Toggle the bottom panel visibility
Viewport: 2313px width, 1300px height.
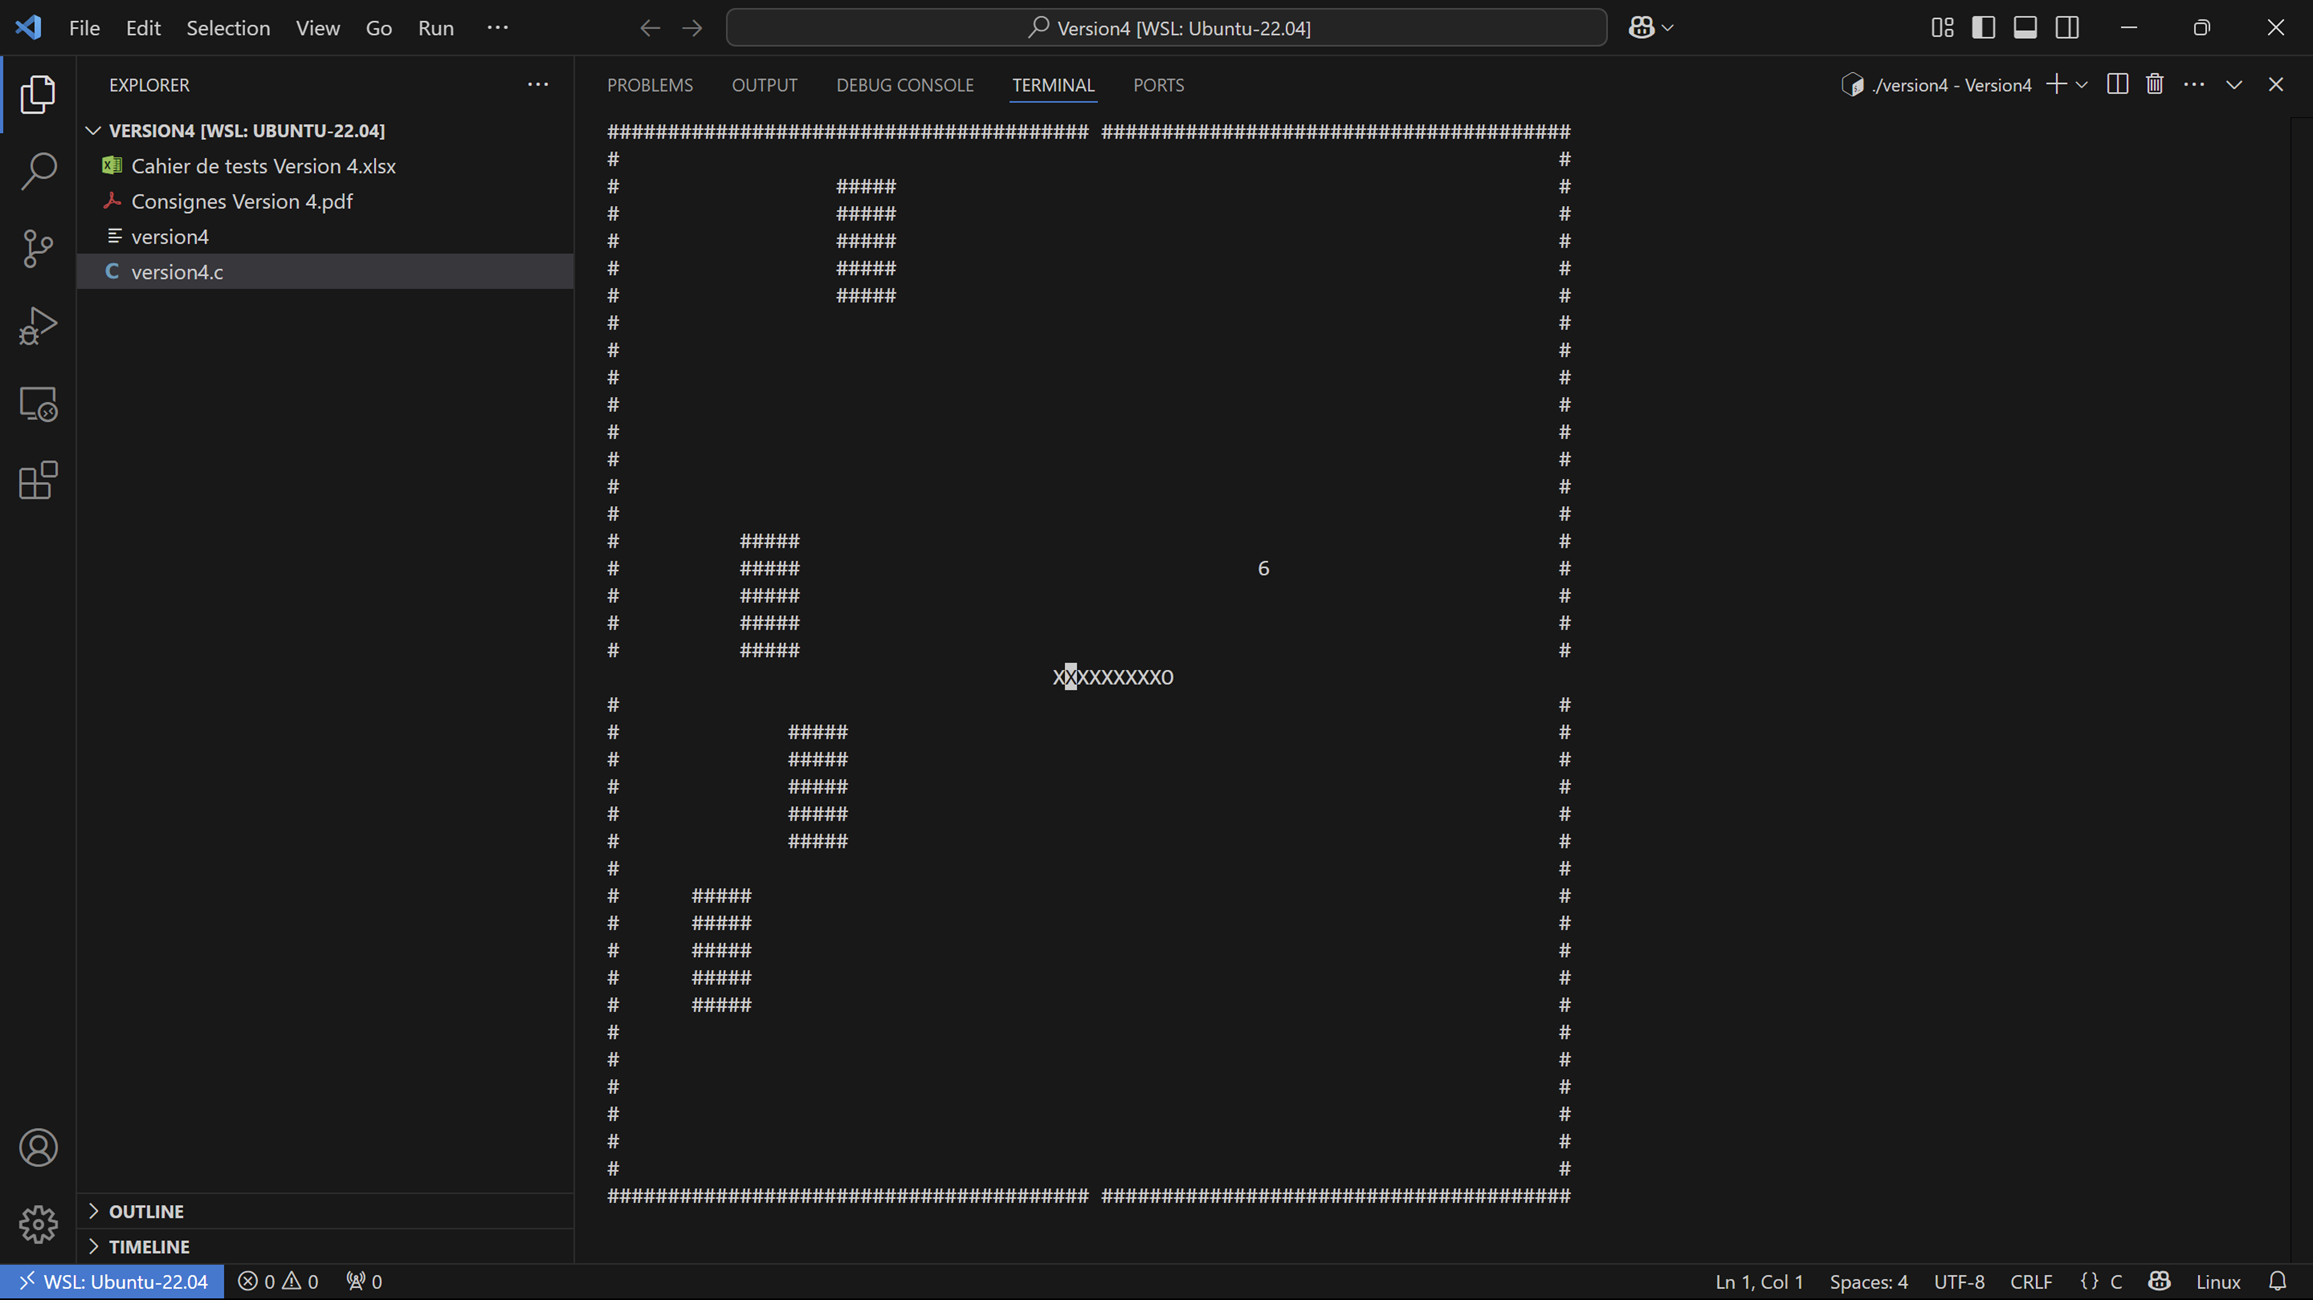pos(2025,27)
